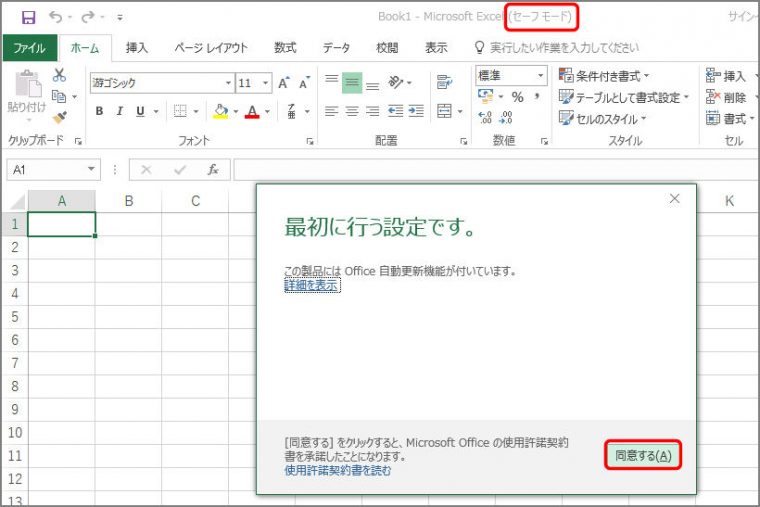Click the Insert Function fx icon
The width and height of the screenshot is (760, 507).
point(213,170)
